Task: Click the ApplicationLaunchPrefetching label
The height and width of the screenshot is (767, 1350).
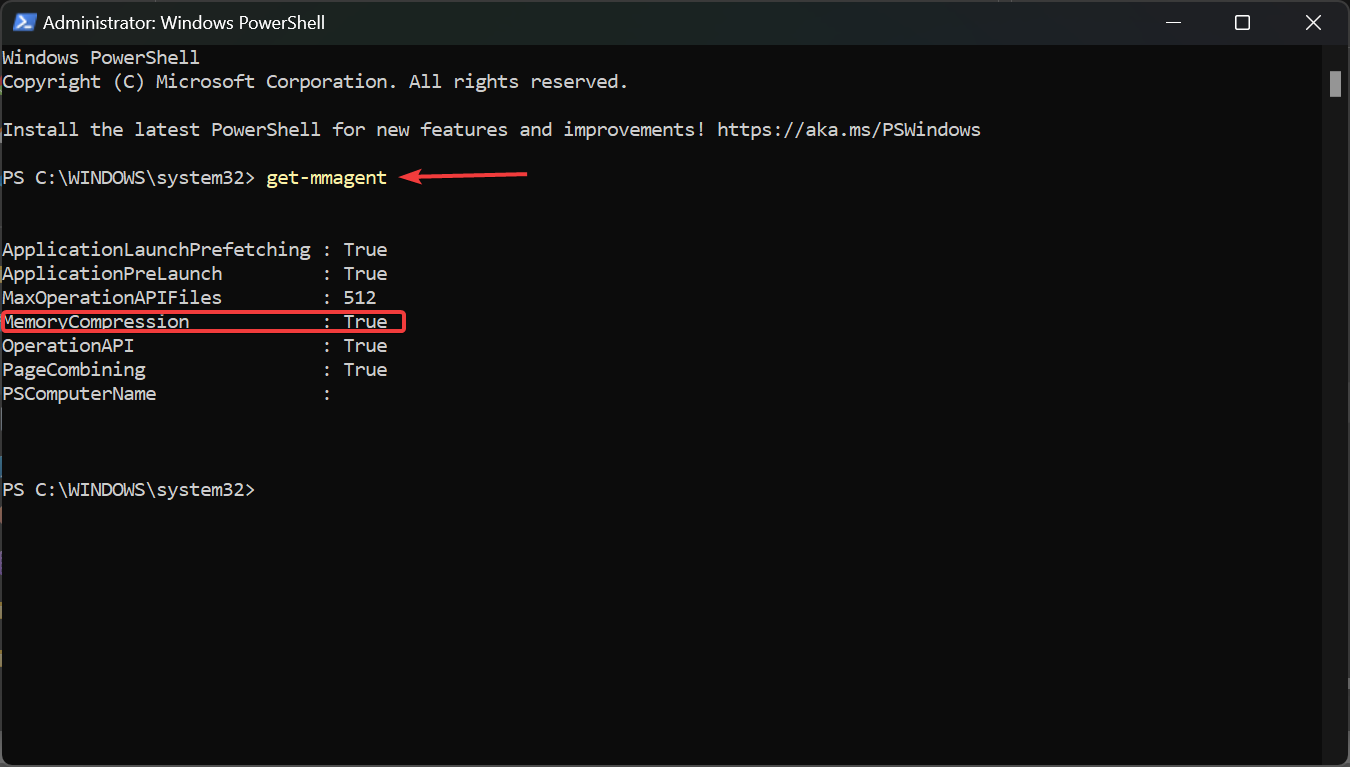Action: (156, 249)
